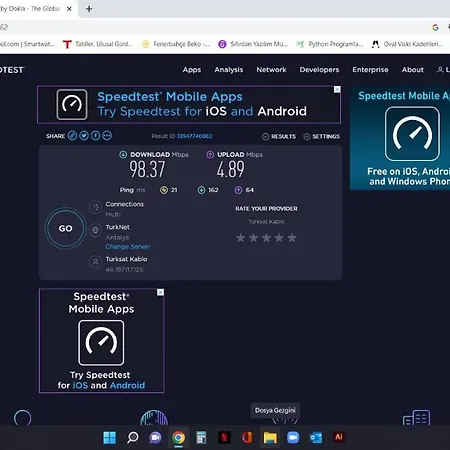Screen dimensions: 450x450
Task: Close the lower Mobile Apps ad
Action: [160, 292]
